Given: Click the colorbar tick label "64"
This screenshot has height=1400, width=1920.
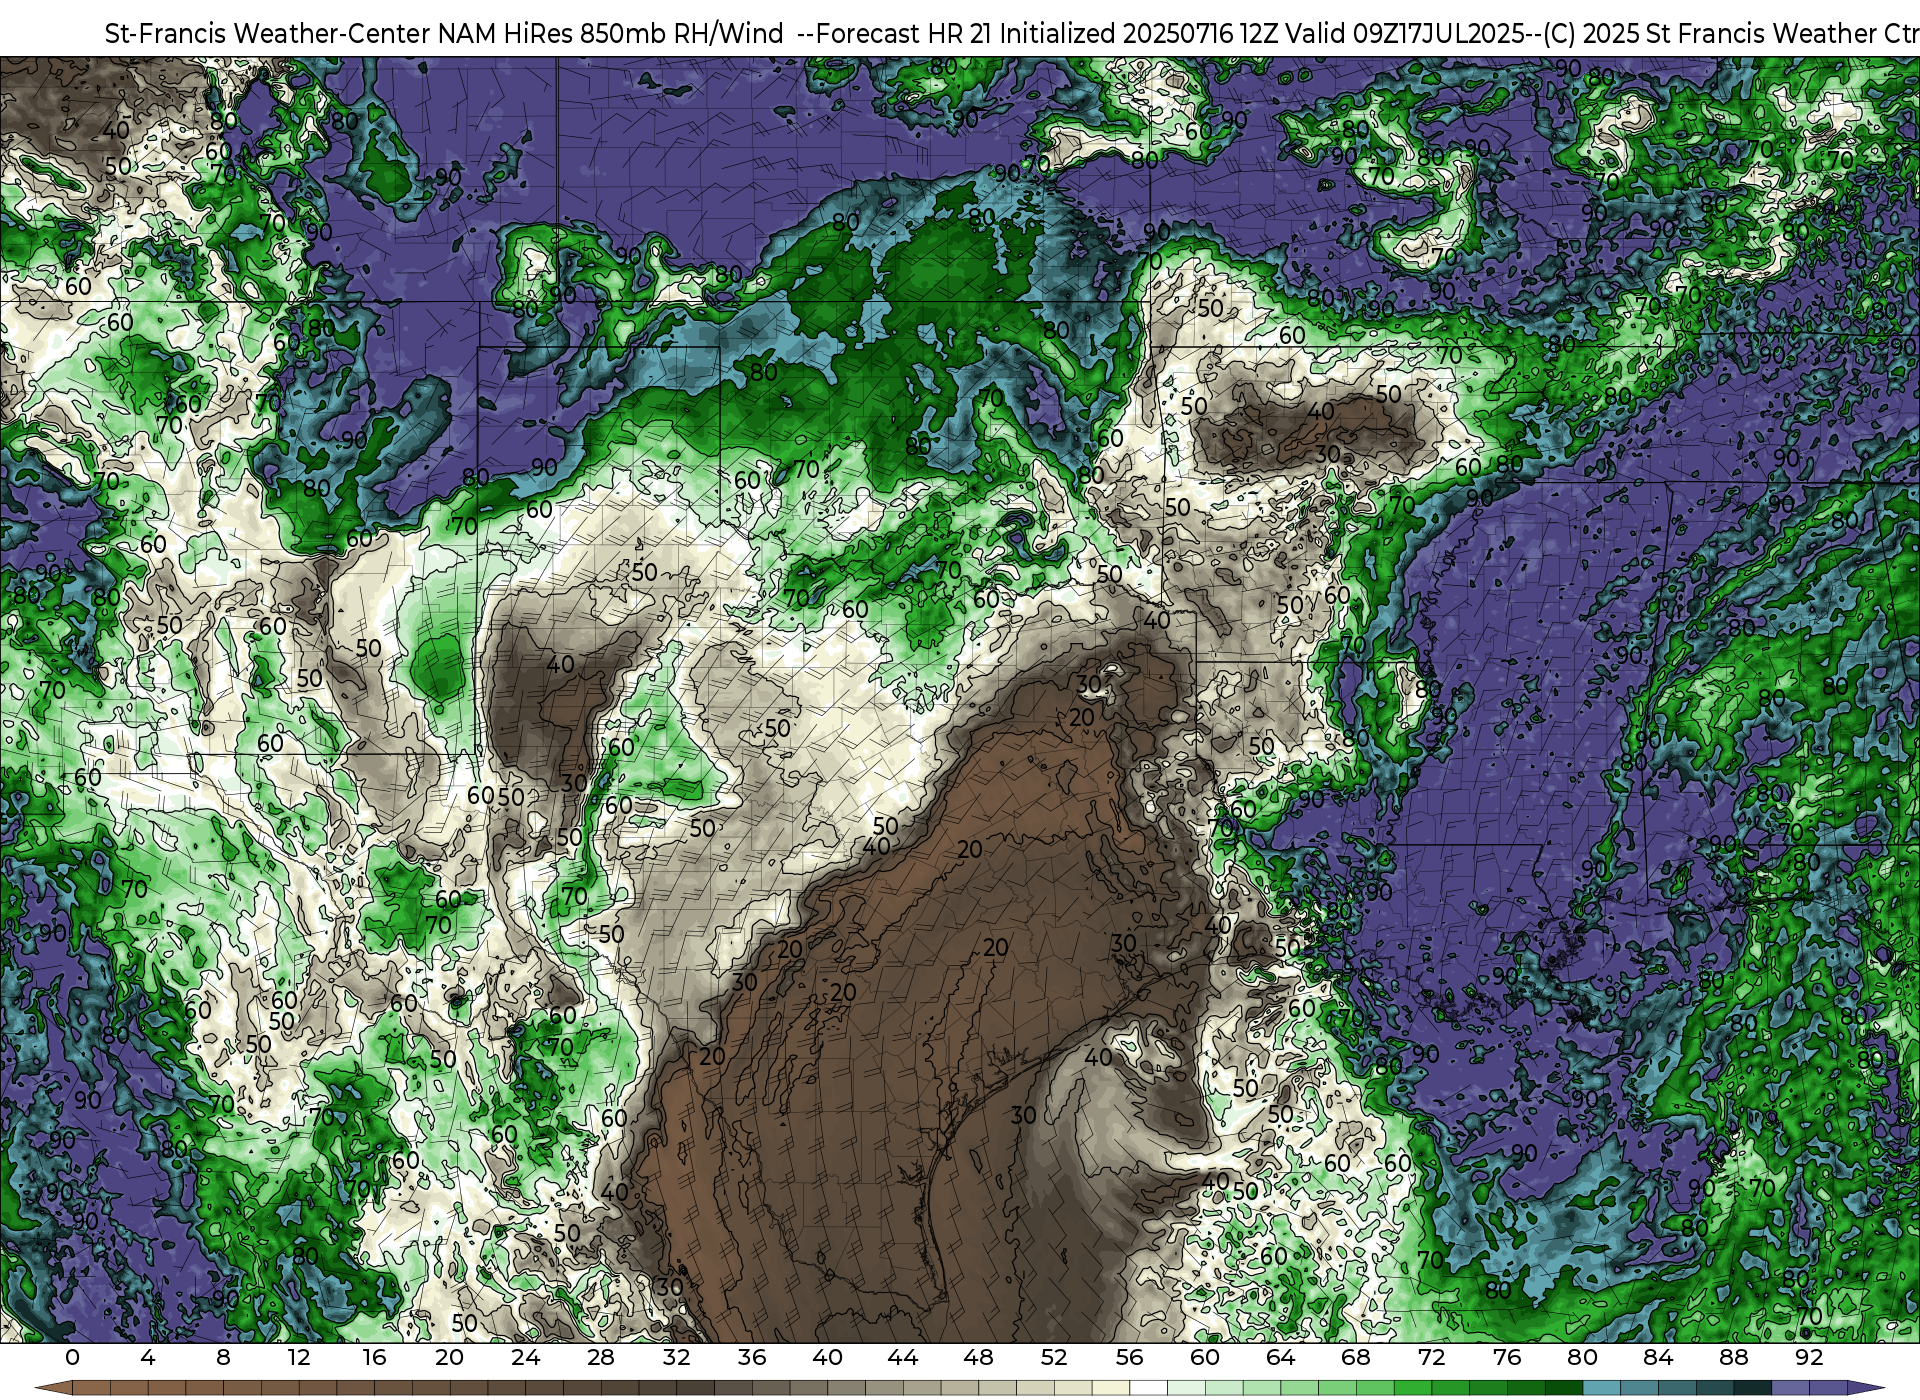Looking at the screenshot, I should click(x=1280, y=1358).
